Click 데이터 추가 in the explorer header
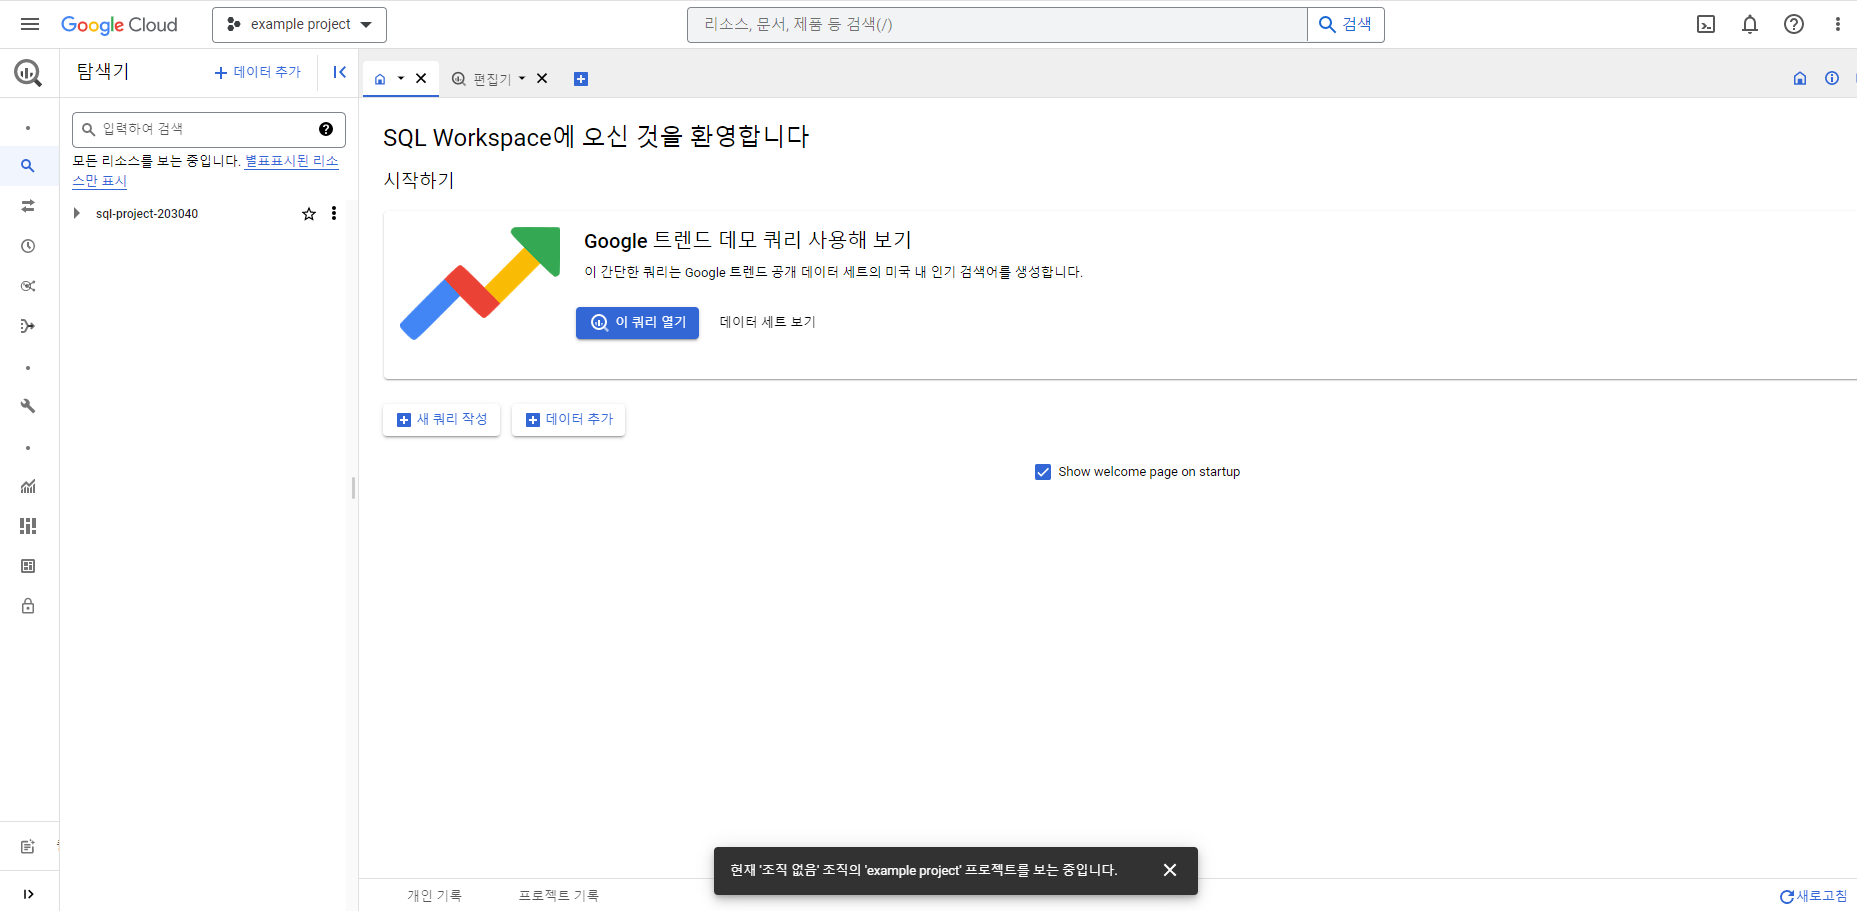1857x911 pixels. pos(257,72)
